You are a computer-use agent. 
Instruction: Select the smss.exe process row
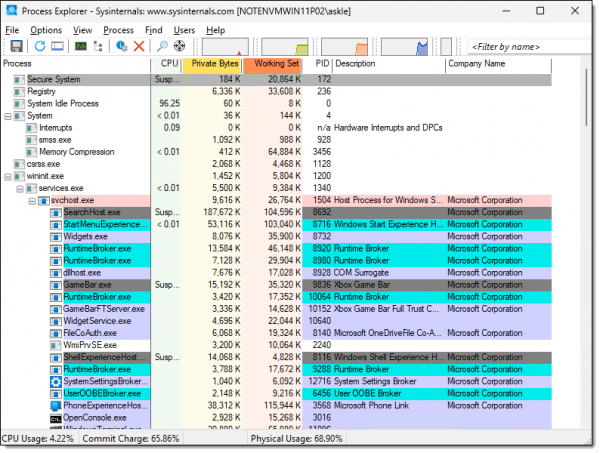(x=276, y=140)
